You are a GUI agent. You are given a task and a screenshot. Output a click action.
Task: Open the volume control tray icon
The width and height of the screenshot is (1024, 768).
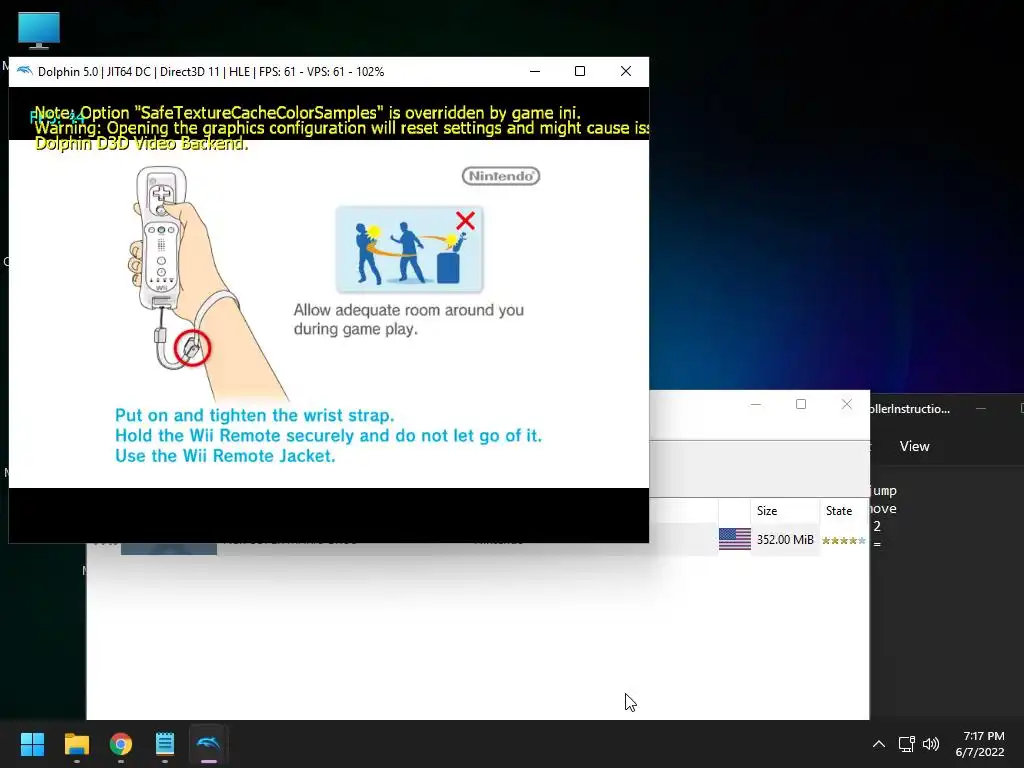pos(931,744)
